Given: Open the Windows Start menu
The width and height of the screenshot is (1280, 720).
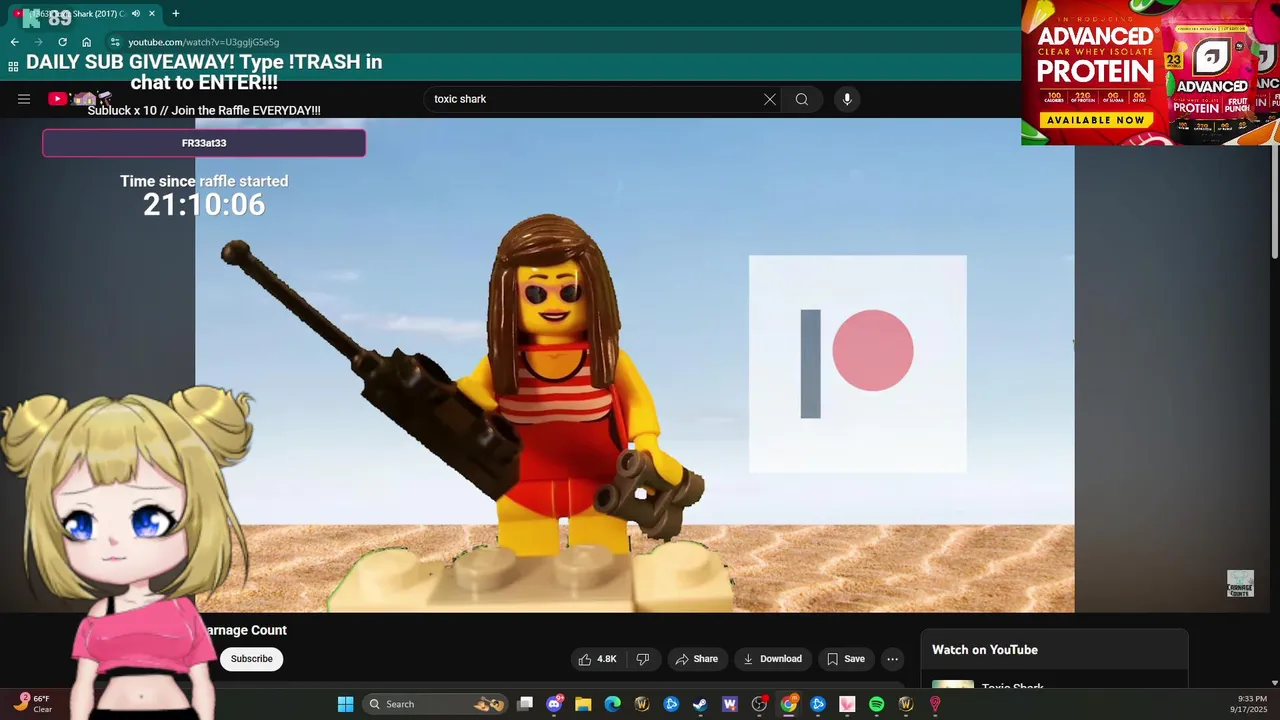Looking at the screenshot, I should coord(345,704).
